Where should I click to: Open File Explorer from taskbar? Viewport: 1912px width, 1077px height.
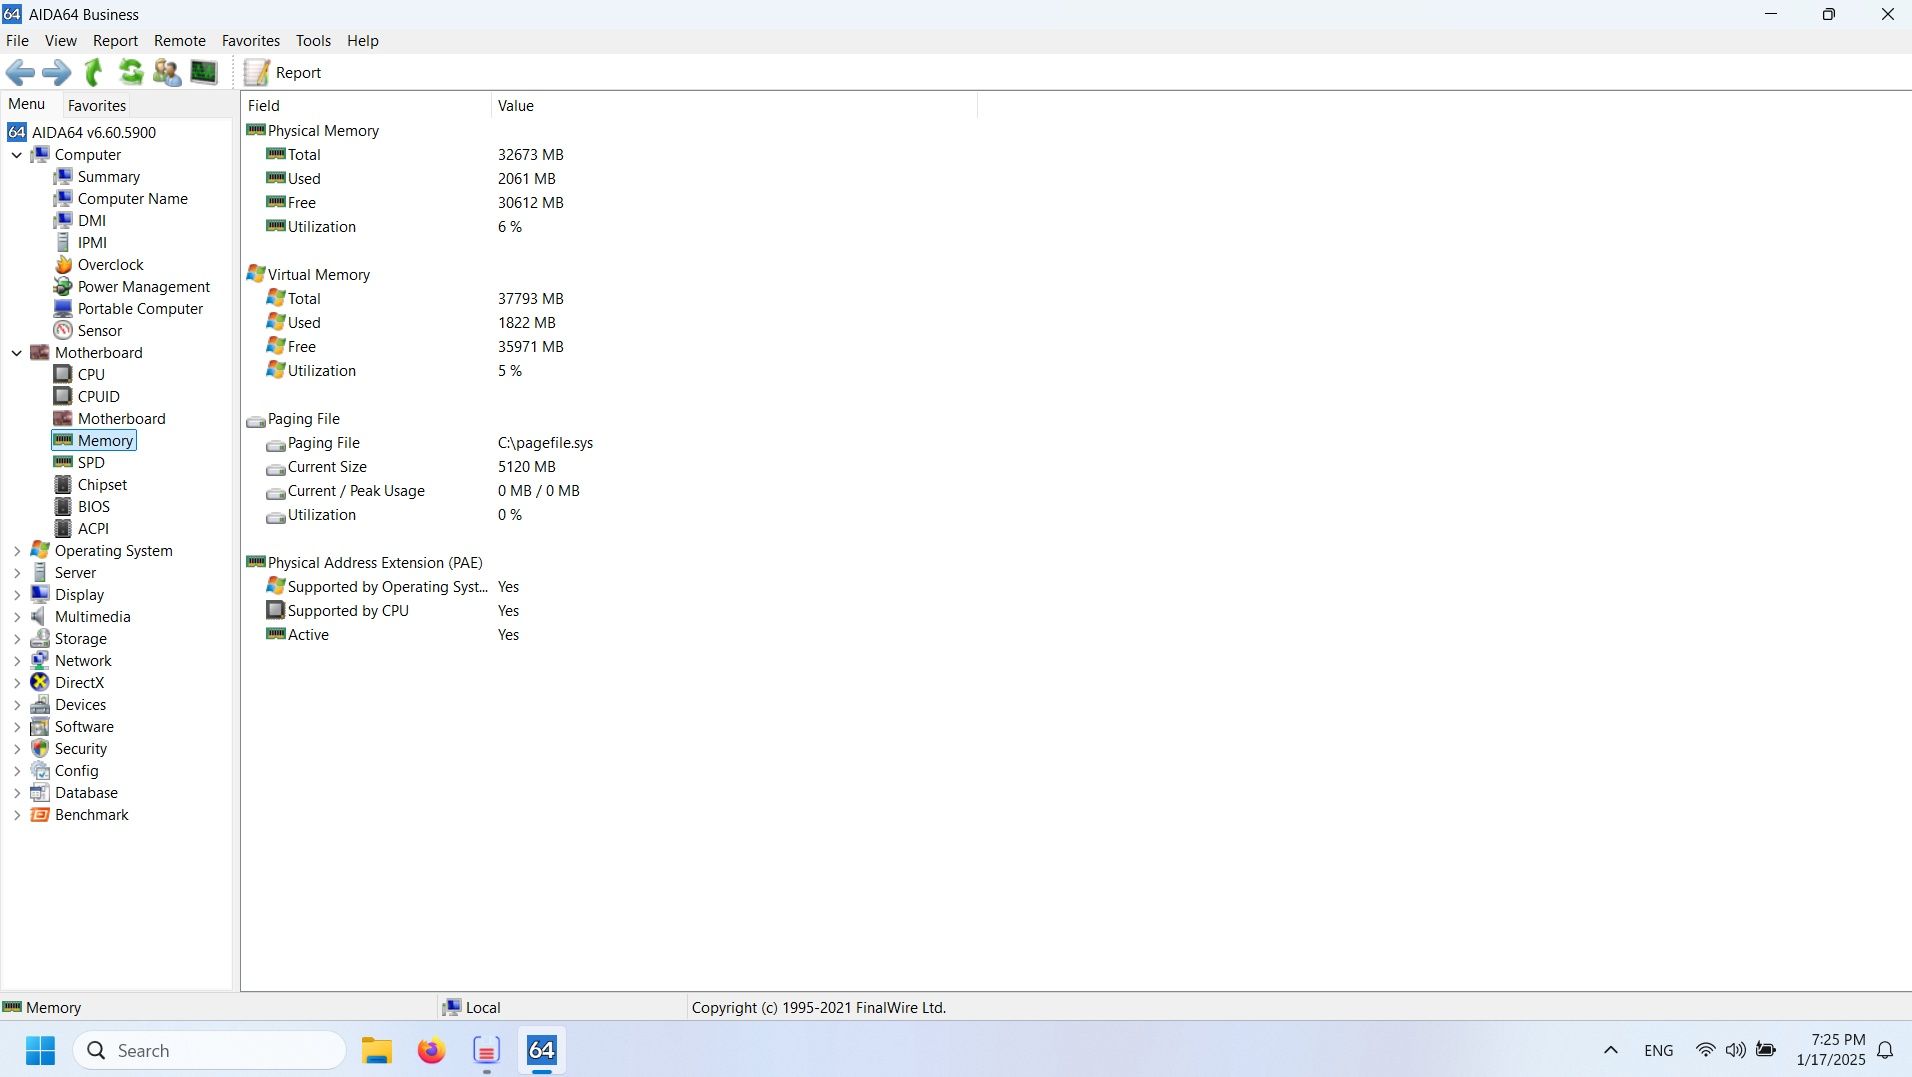point(377,1051)
